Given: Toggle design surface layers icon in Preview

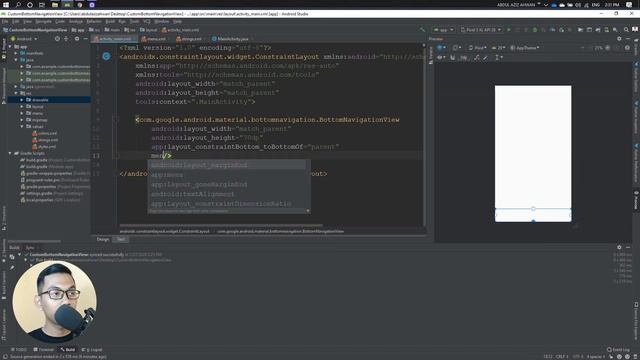Looking at the screenshot, I should pos(441,48).
